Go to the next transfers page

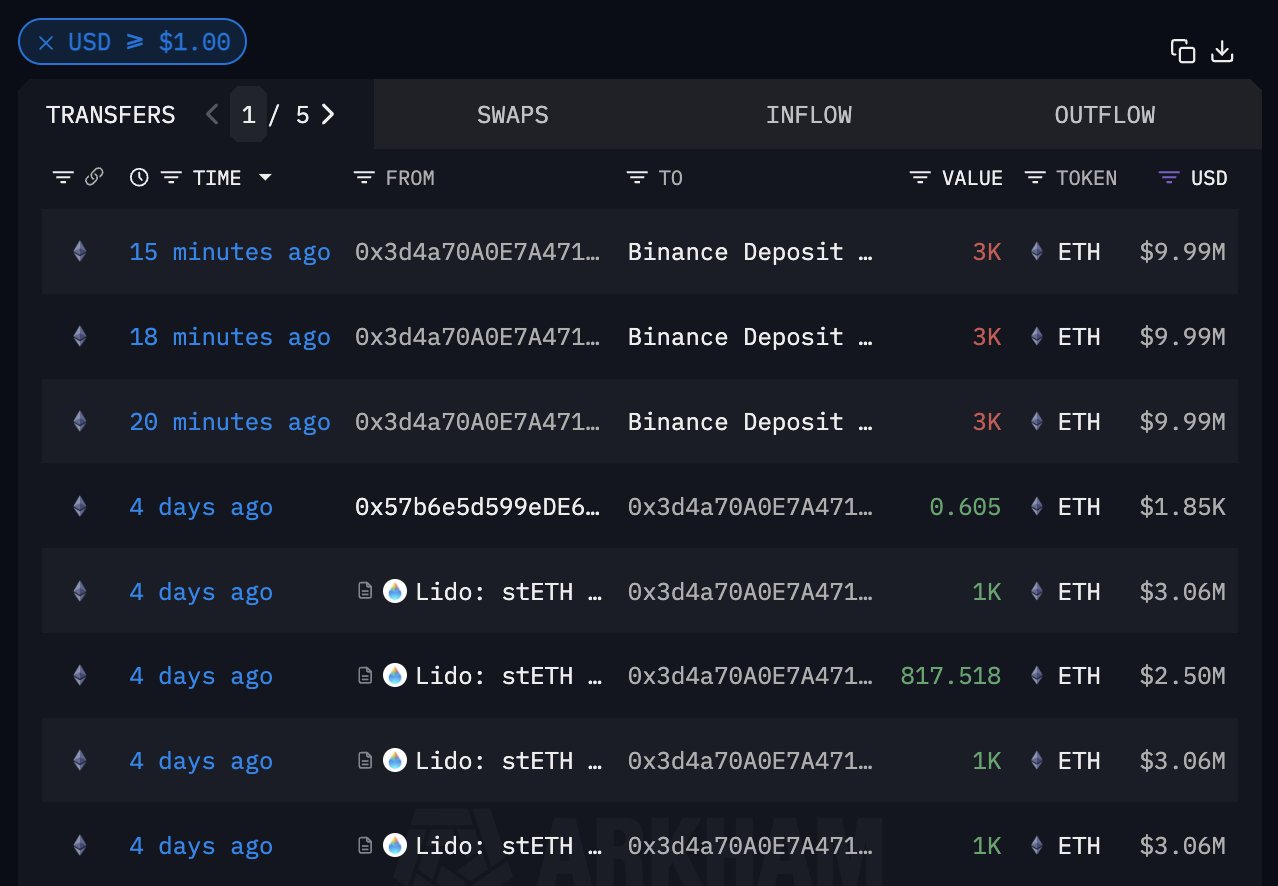tap(328, 115)
